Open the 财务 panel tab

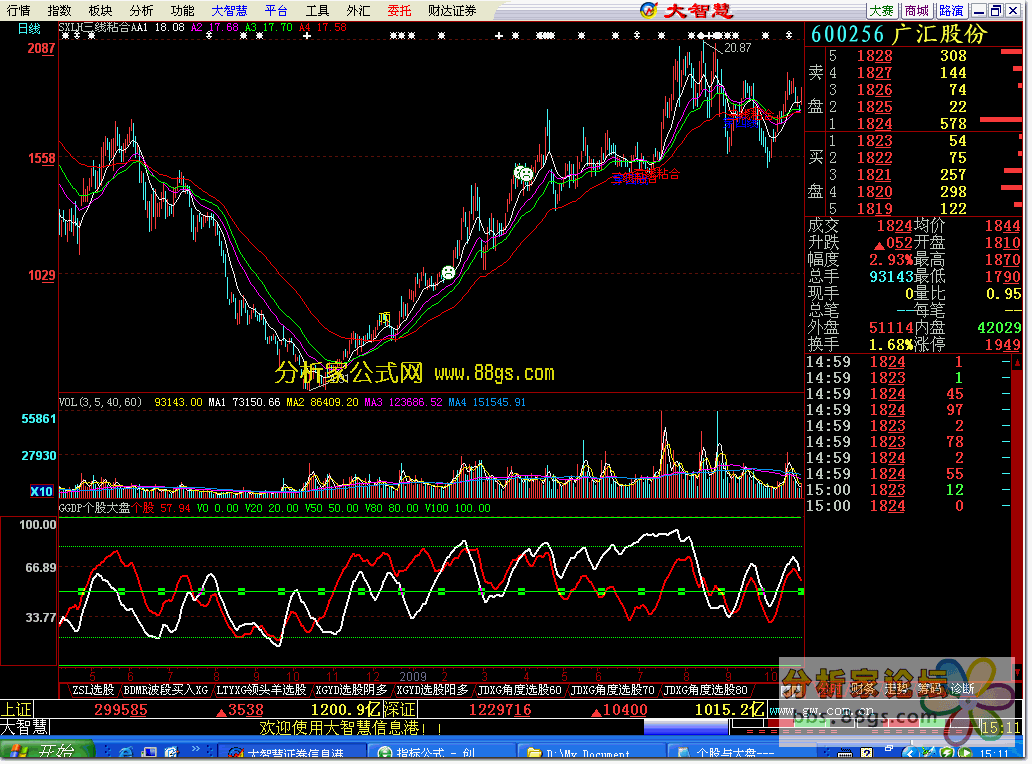[862, 689]
